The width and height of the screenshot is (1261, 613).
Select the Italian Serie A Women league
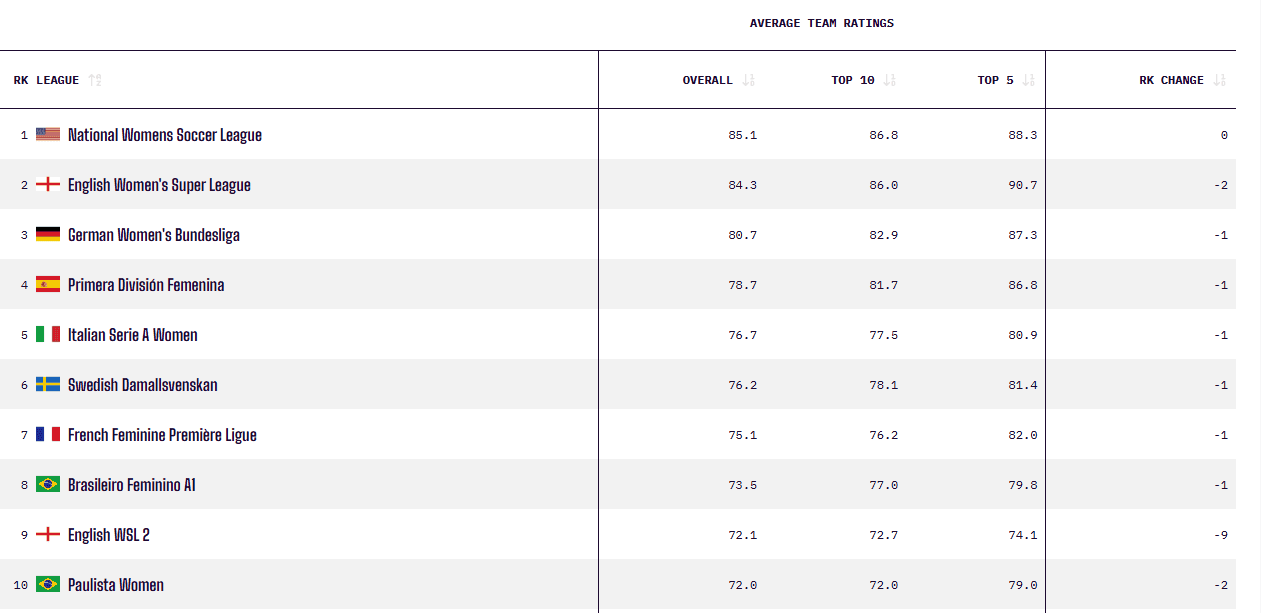pos(133,335)
